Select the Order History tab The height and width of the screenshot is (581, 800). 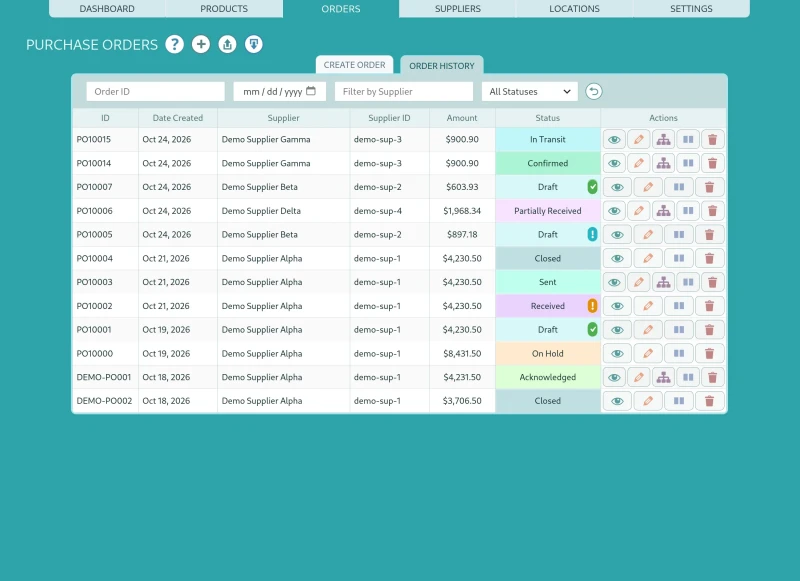click(x=442, y=65)
